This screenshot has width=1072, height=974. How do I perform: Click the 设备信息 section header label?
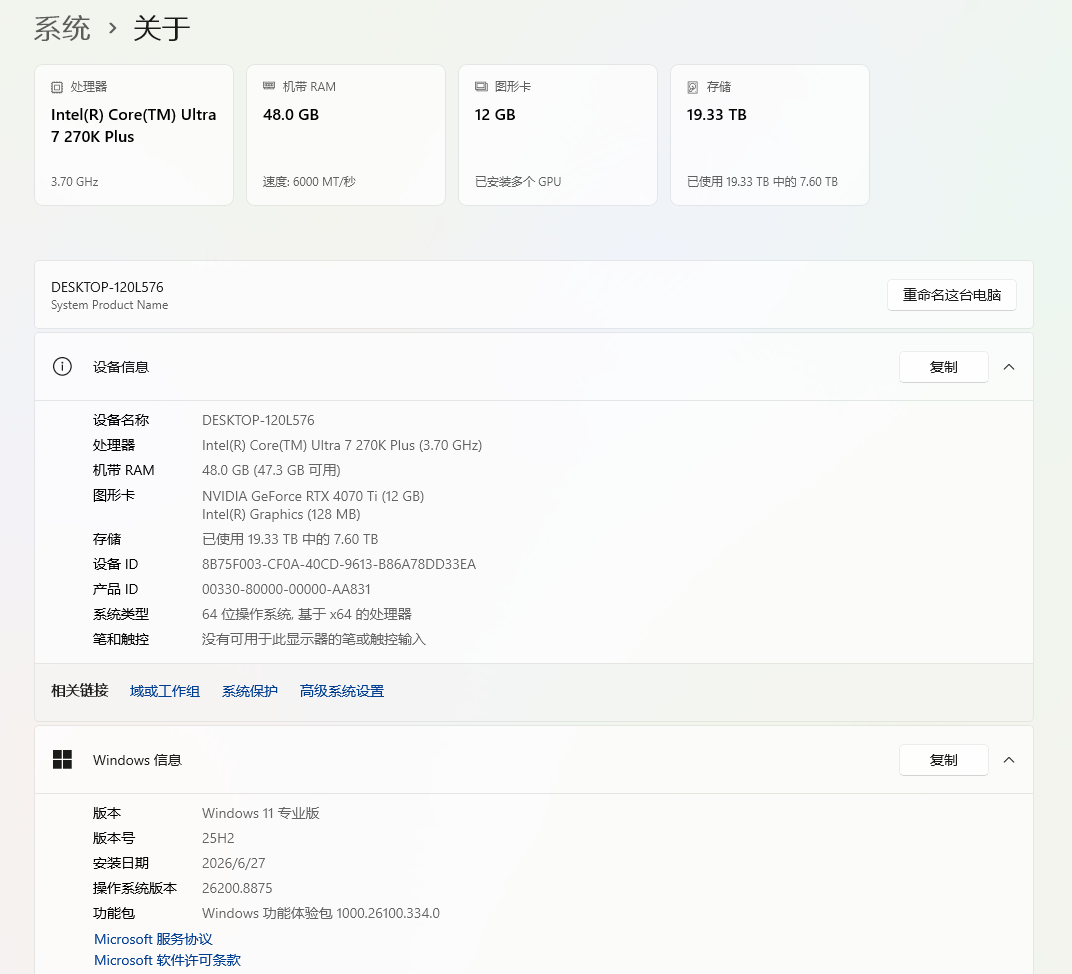pyautogui.click(x=121, y=367)
